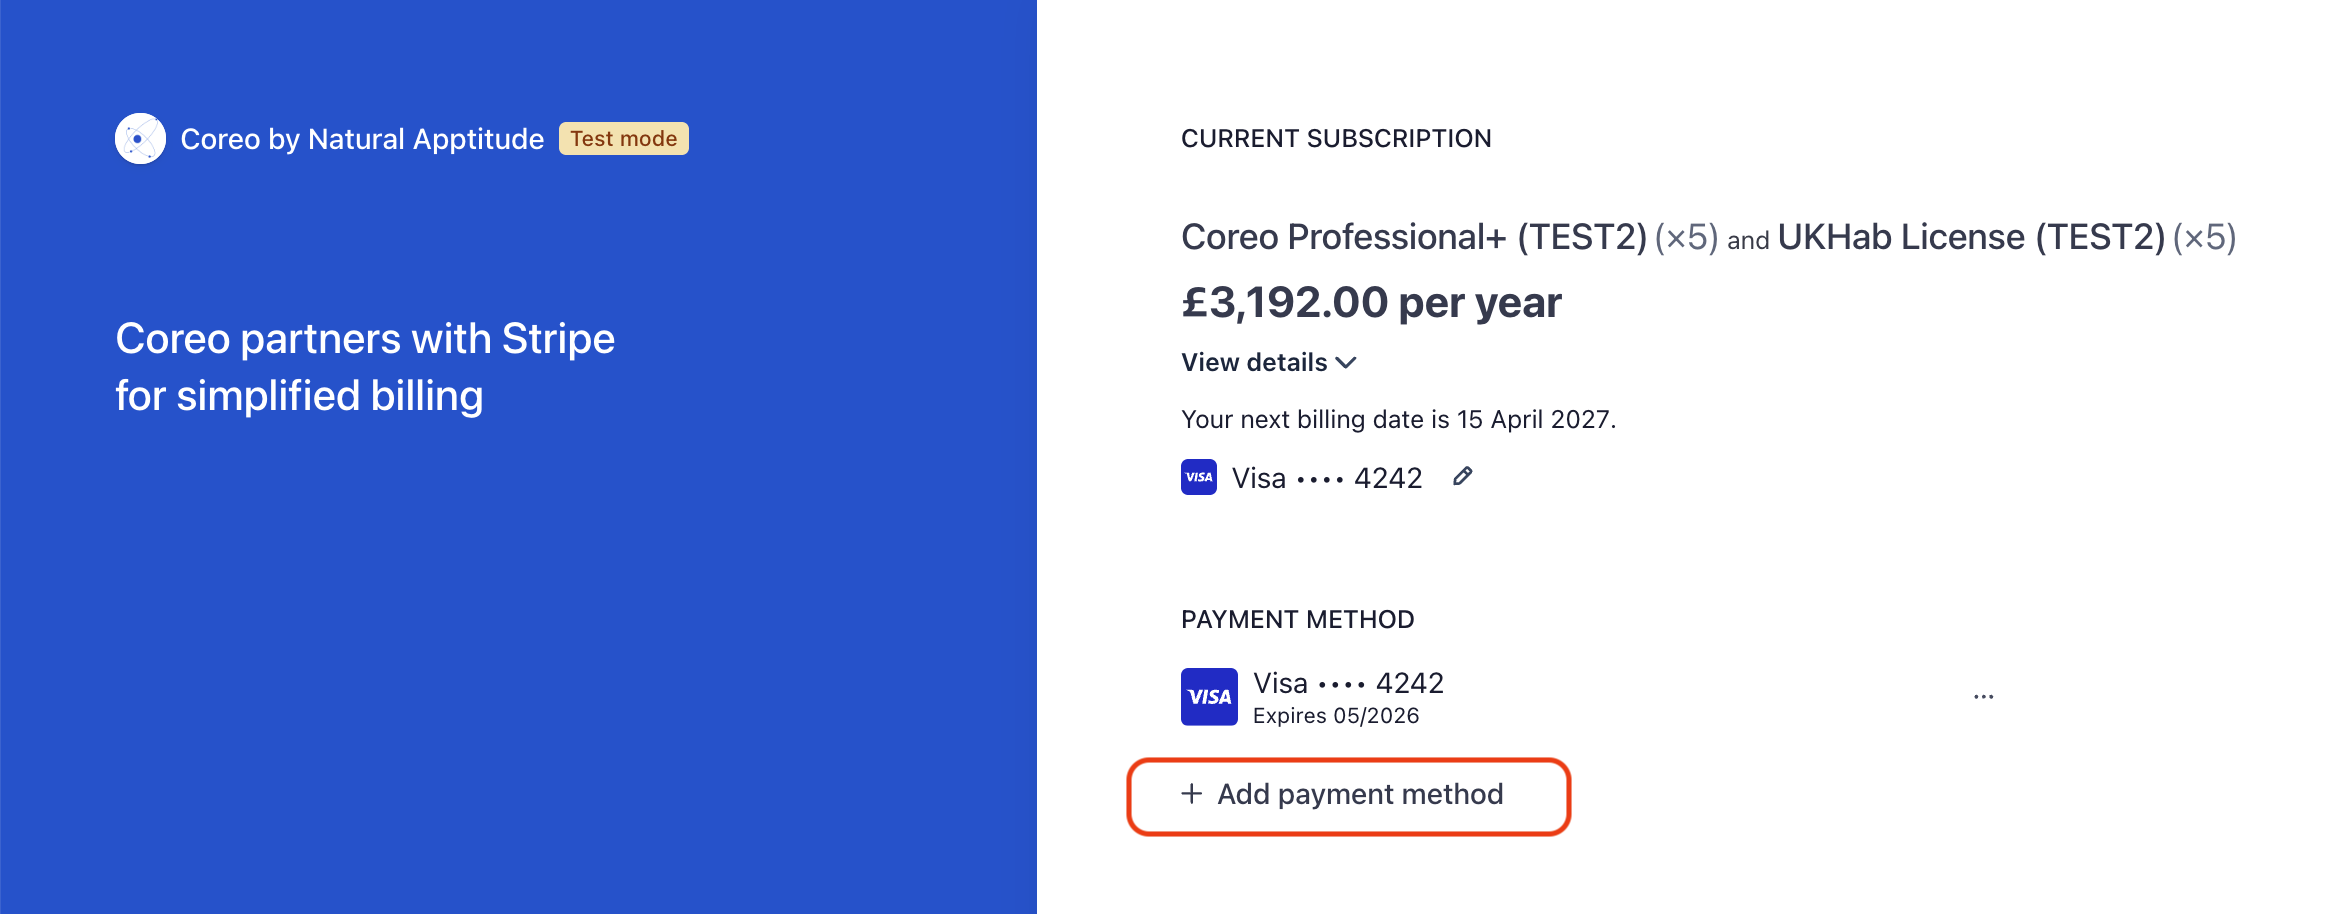2350x914 pixels.
Task: Click the Expires 05/2026 card expiry text
Action: 1335,716
